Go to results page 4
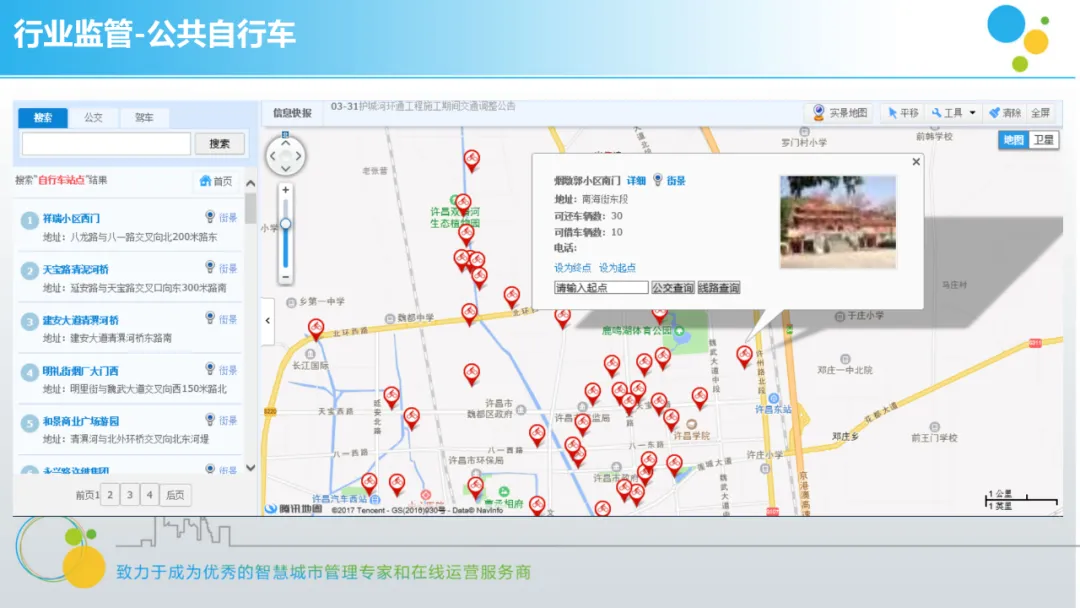 coord(149,494)
